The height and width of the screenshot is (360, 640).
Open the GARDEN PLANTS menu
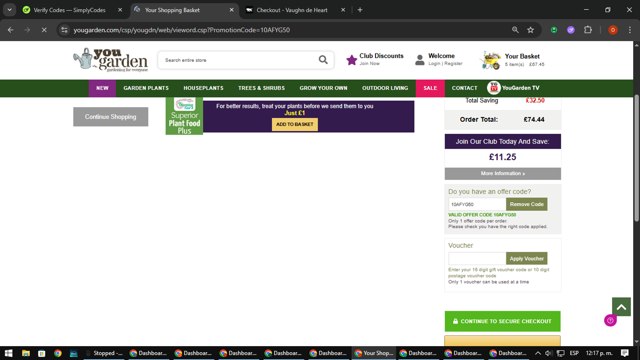pos(146,88)
